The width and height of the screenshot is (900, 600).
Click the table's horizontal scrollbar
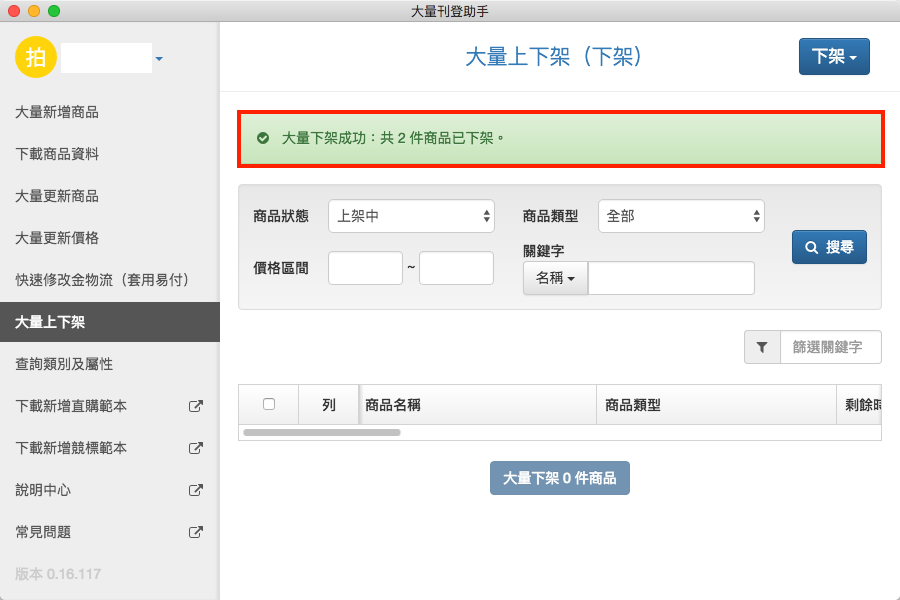coord(322,433)
